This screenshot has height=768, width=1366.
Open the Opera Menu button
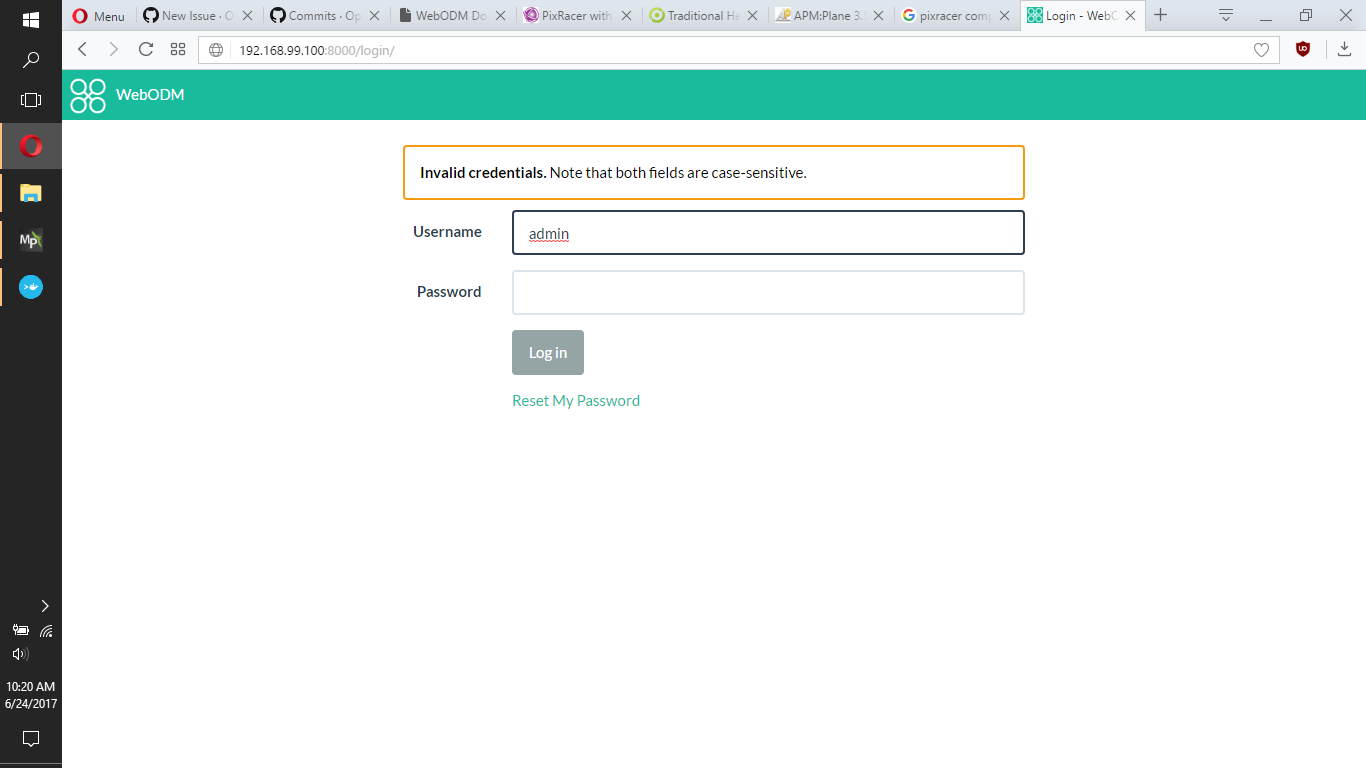click(x=97, y=15)
